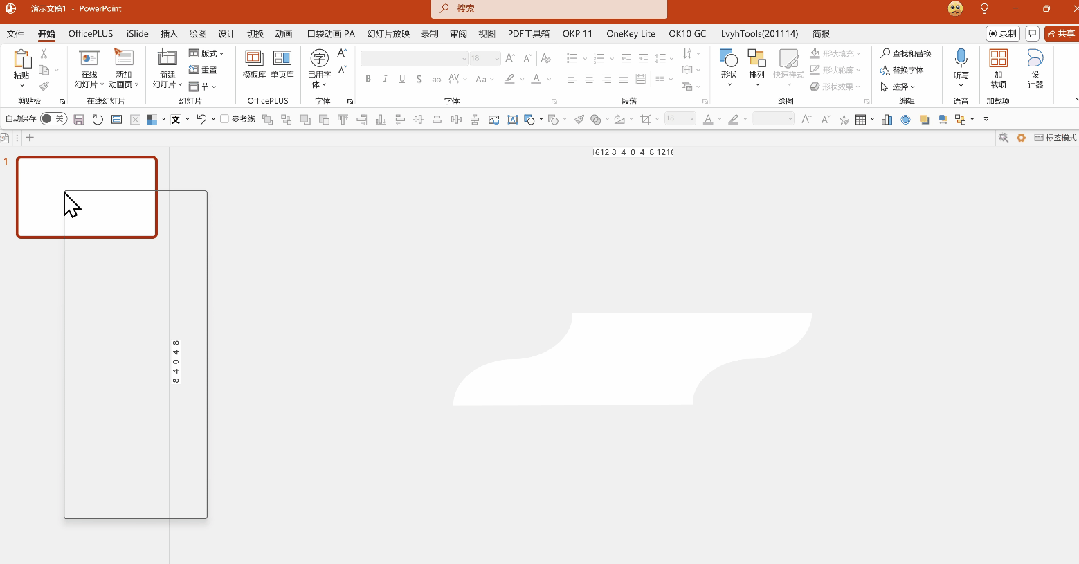Click the orange gear icon below ribbon
Viewport: 1079px width, 564px height.
[x=1021, y=138]
